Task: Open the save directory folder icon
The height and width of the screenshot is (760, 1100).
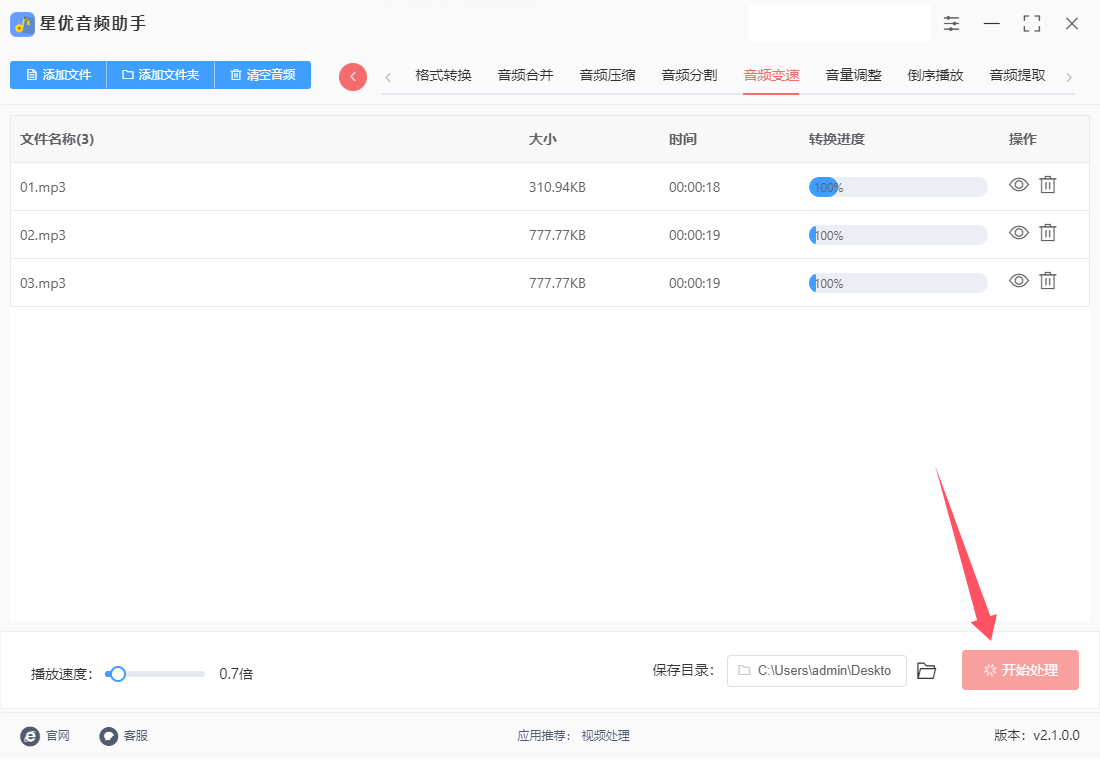Action: (926, 671)
